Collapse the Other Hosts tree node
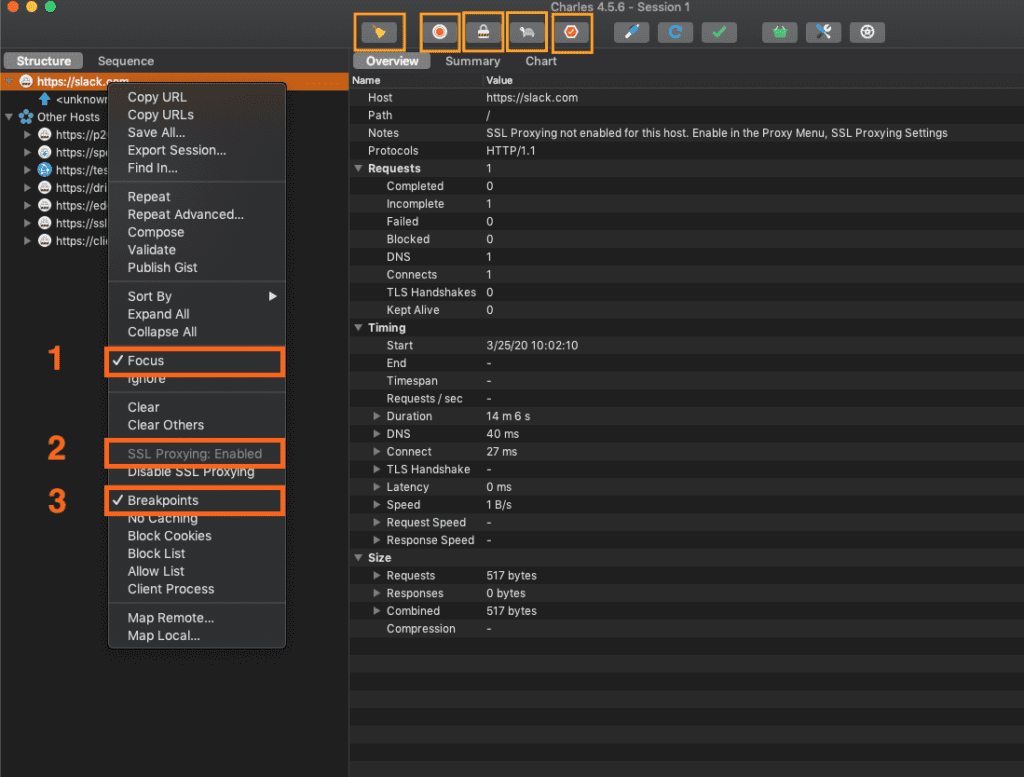The height and width of the screenshot is (777, 1024). click(10, 117)
